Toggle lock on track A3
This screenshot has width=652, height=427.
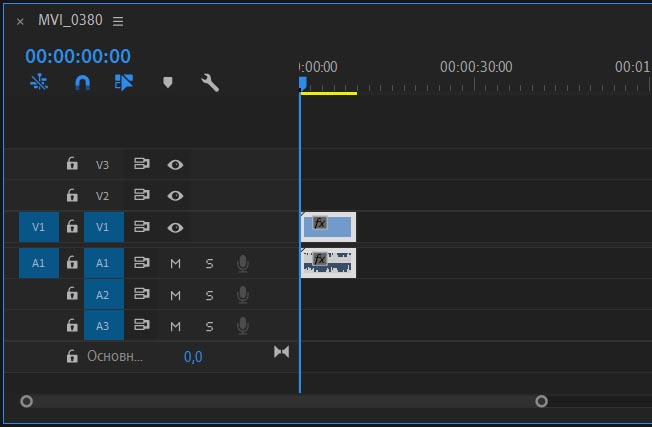[72, 325]
